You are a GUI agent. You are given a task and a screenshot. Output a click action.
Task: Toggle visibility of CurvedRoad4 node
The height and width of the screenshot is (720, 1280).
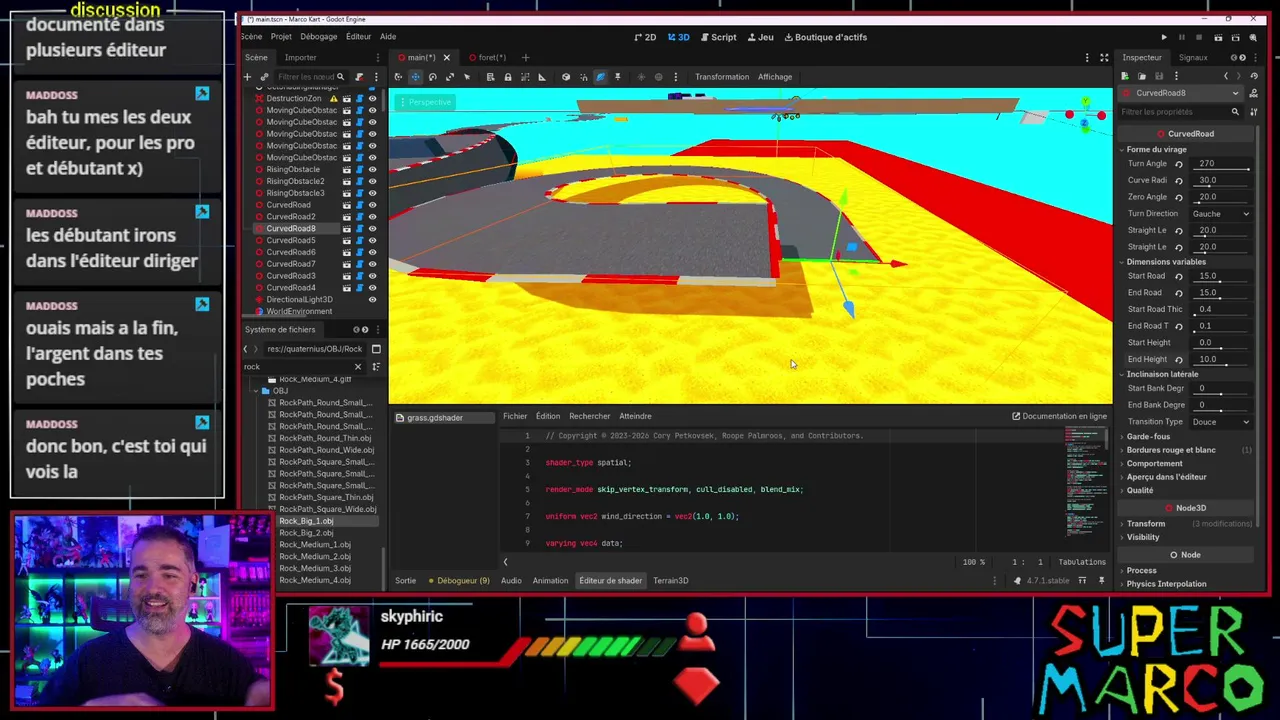pos(372,288)
